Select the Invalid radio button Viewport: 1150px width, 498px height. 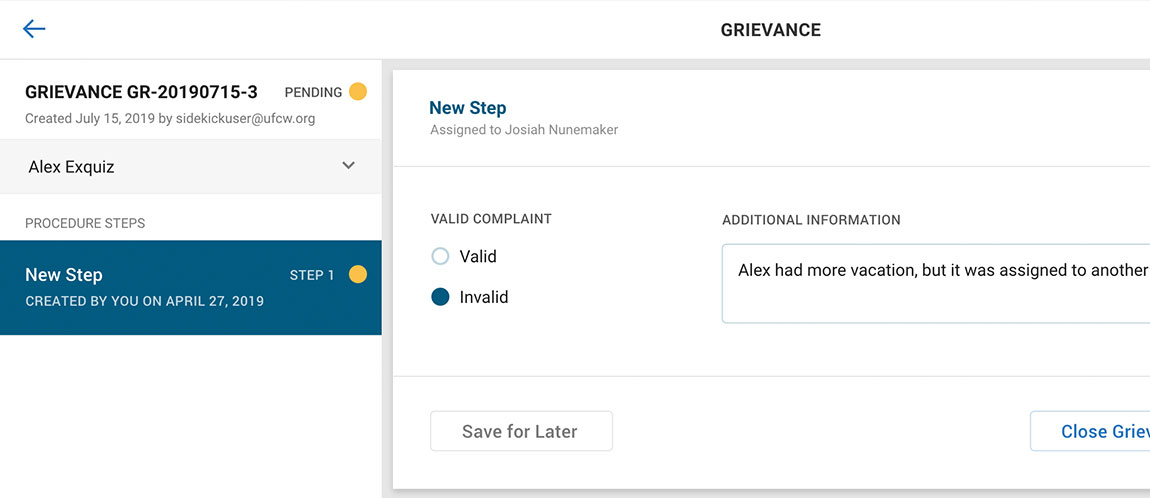(440, 297)
